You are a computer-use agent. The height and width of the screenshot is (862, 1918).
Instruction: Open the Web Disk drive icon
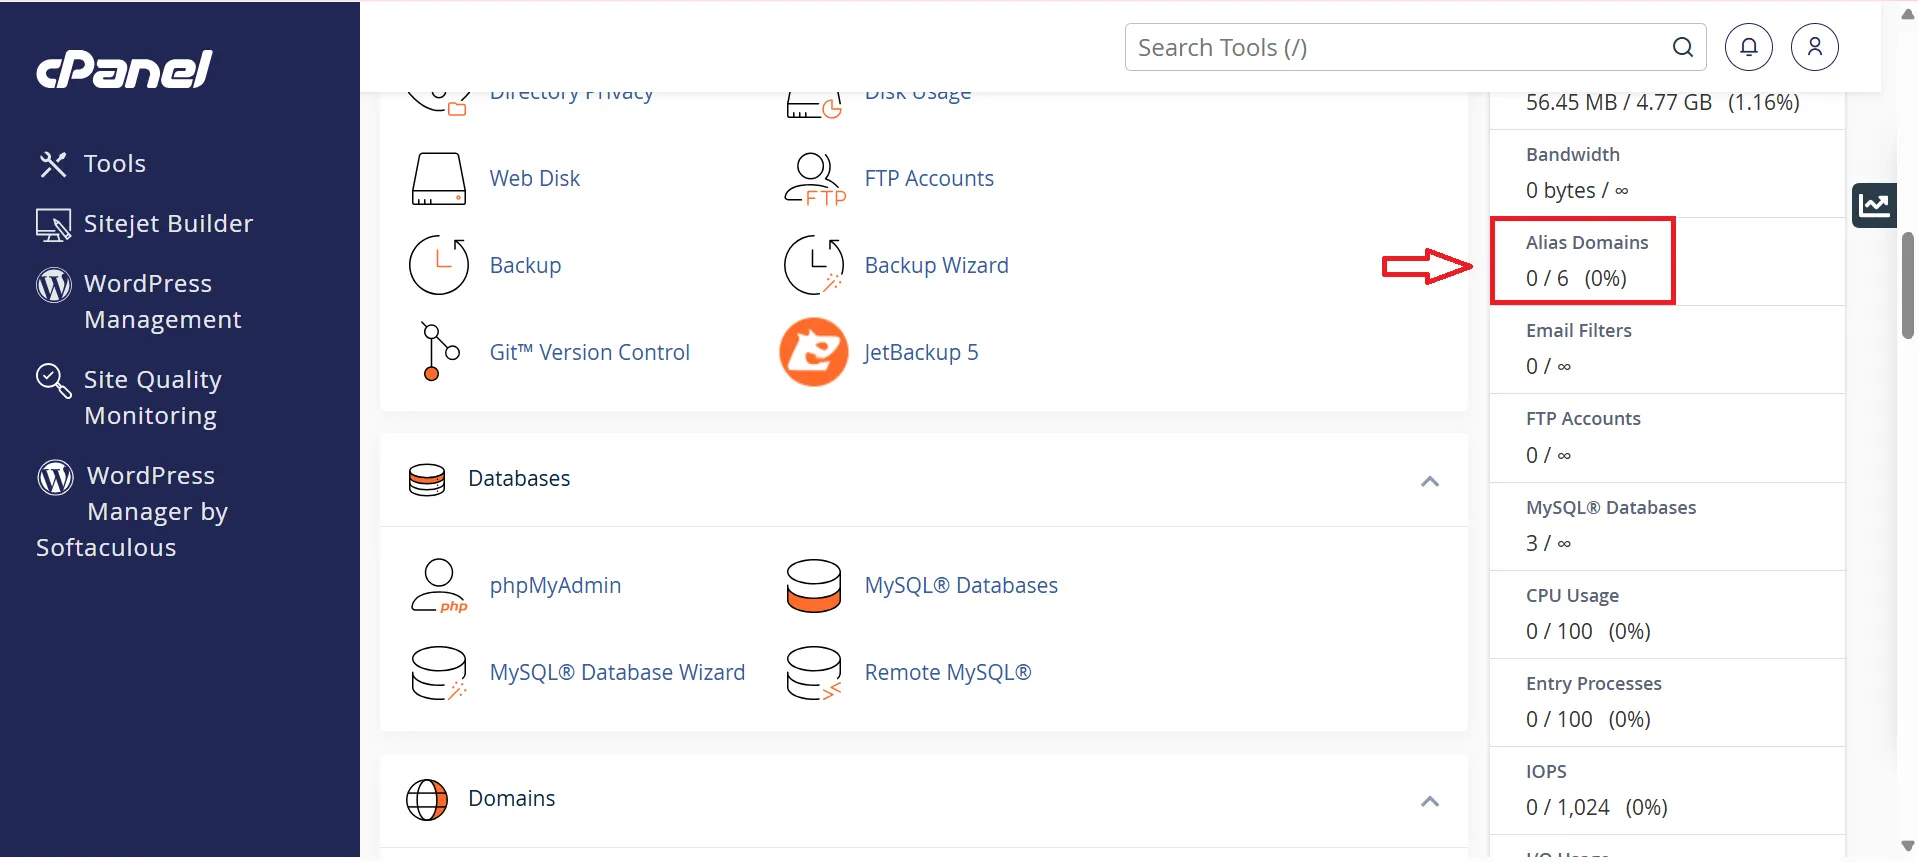click(x=438, y=178)
